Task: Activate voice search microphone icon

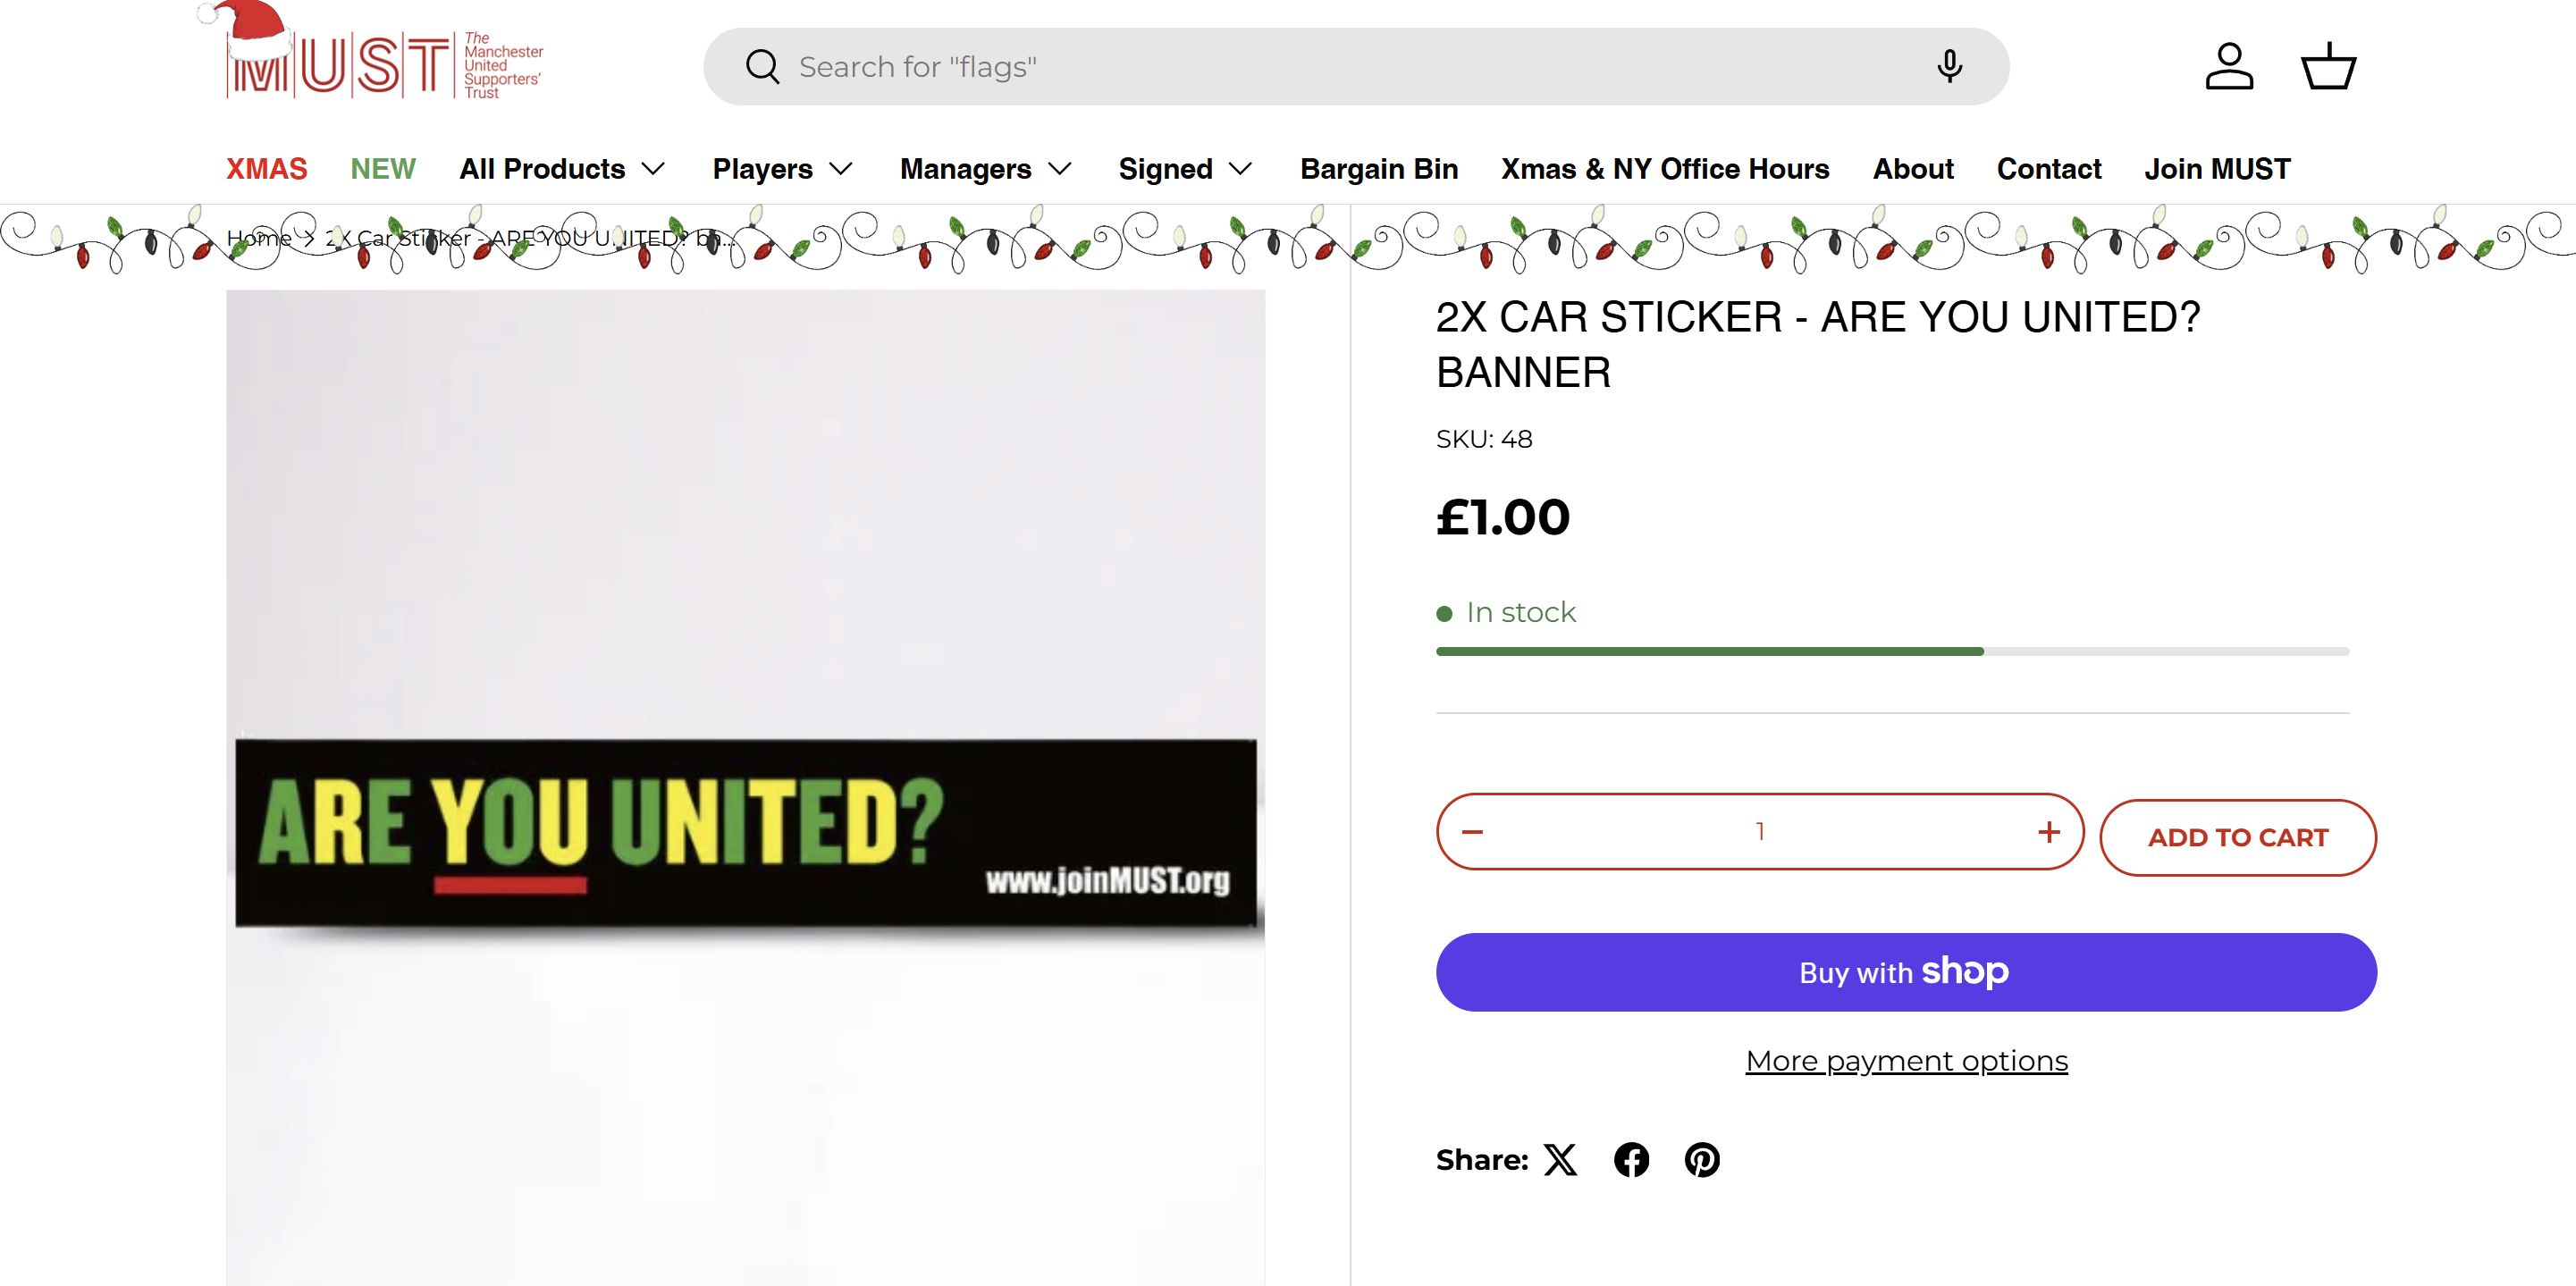Action: click(1948, 67)
